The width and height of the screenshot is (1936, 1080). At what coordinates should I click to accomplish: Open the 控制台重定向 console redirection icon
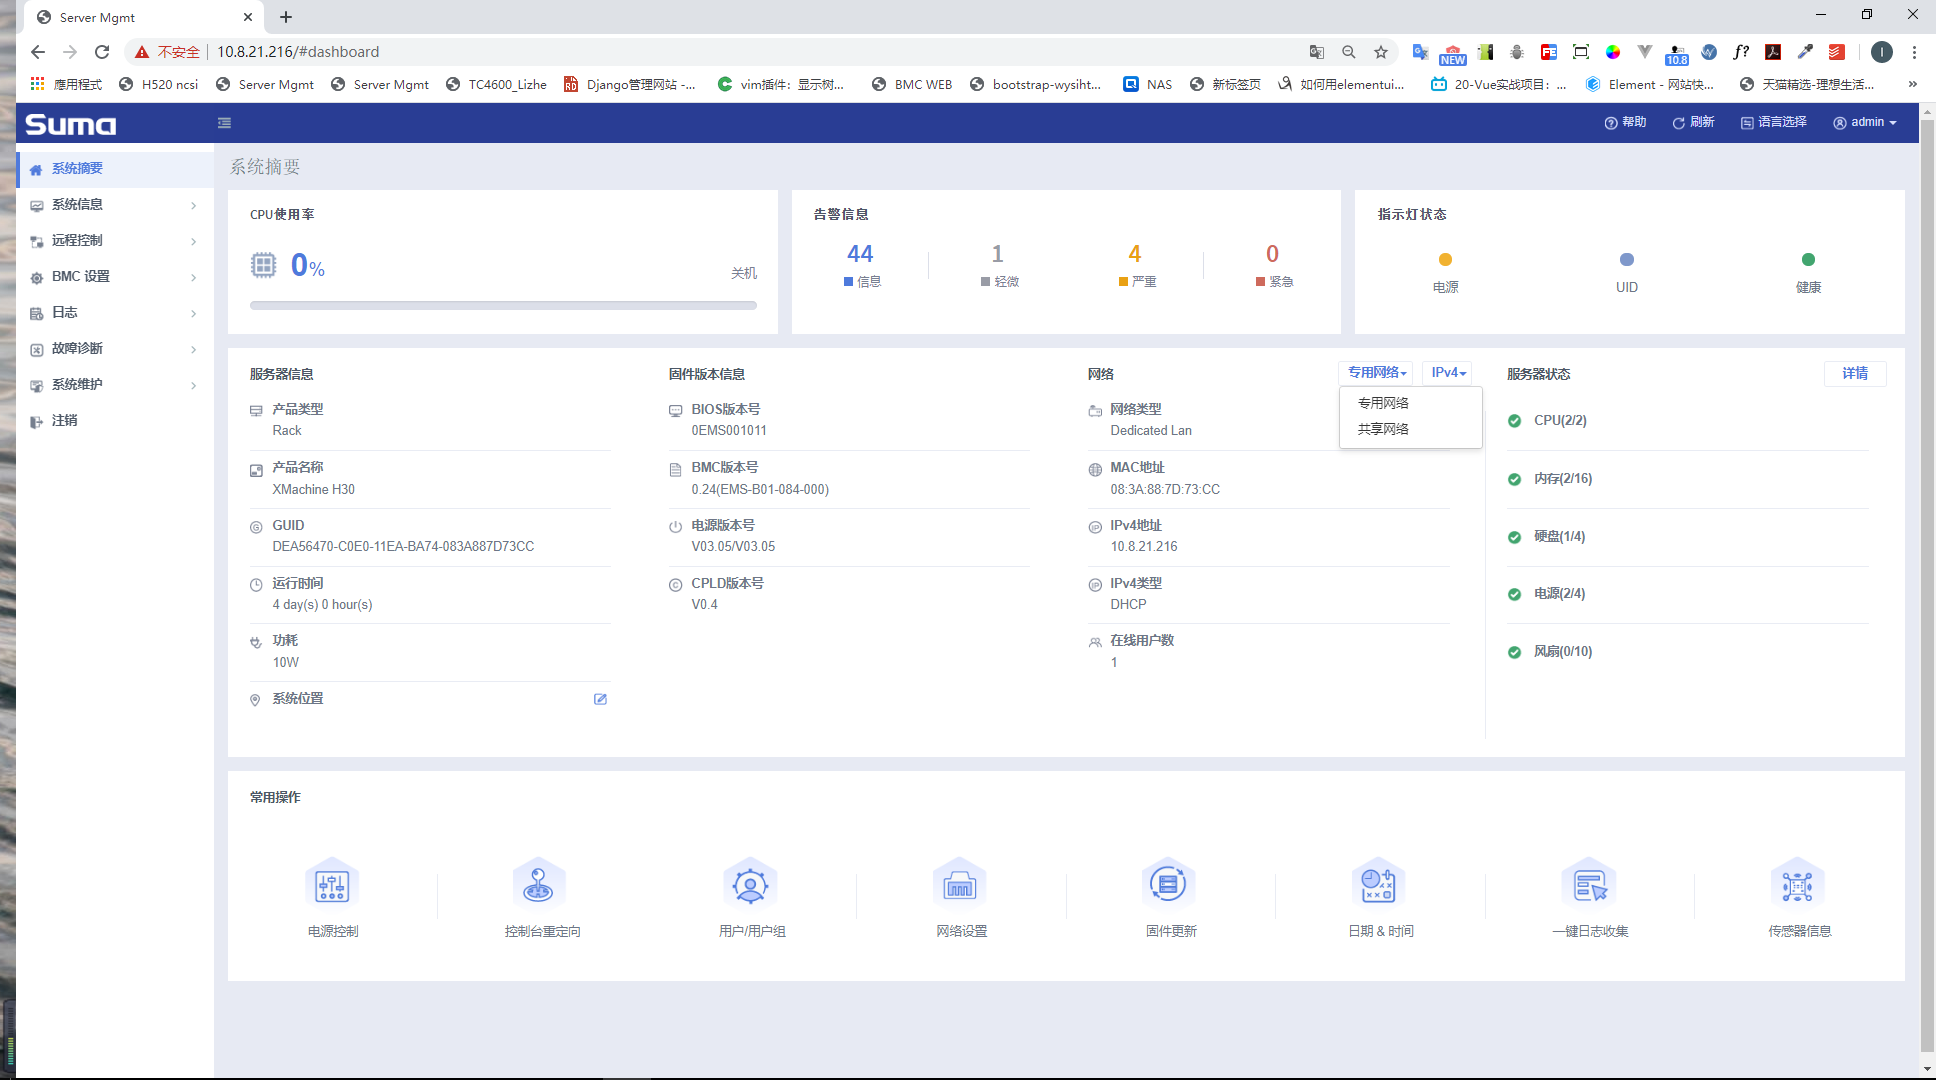coord(539,884)
